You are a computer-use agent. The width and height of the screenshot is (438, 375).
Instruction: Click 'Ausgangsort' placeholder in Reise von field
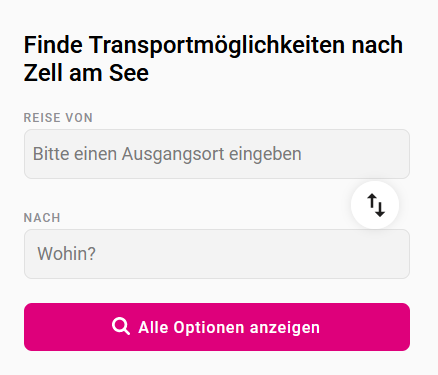(173, 155)
